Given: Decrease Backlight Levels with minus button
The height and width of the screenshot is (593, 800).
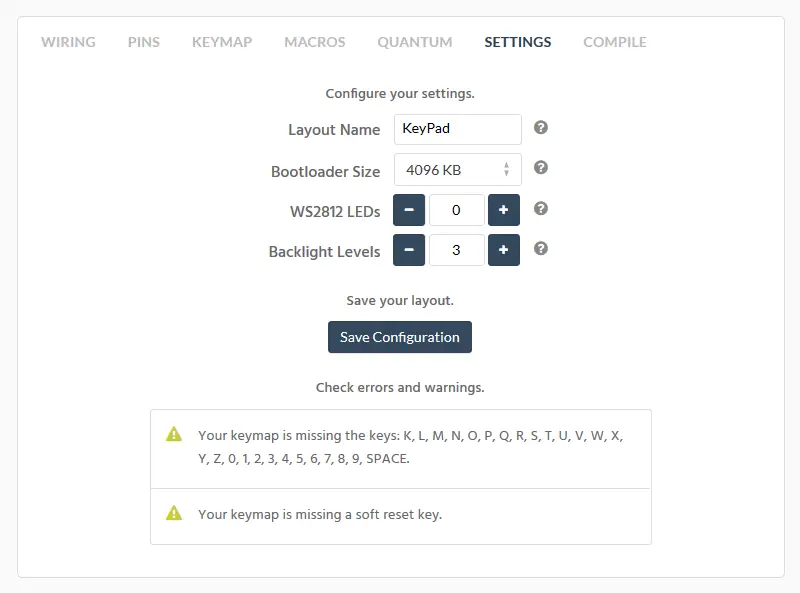Looking at the screenshot, I should click(409, 250).
